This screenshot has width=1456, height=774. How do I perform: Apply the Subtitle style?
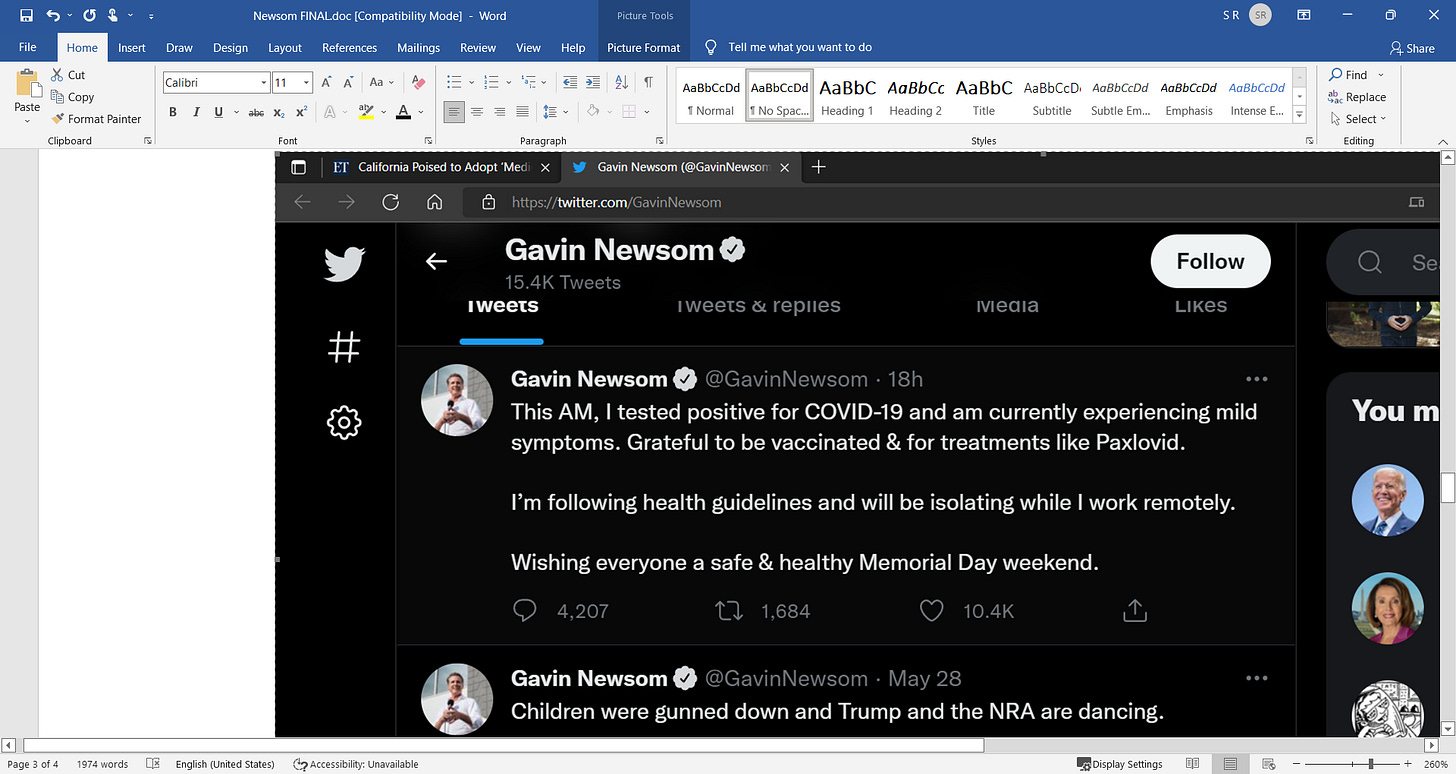point(1052,96)
